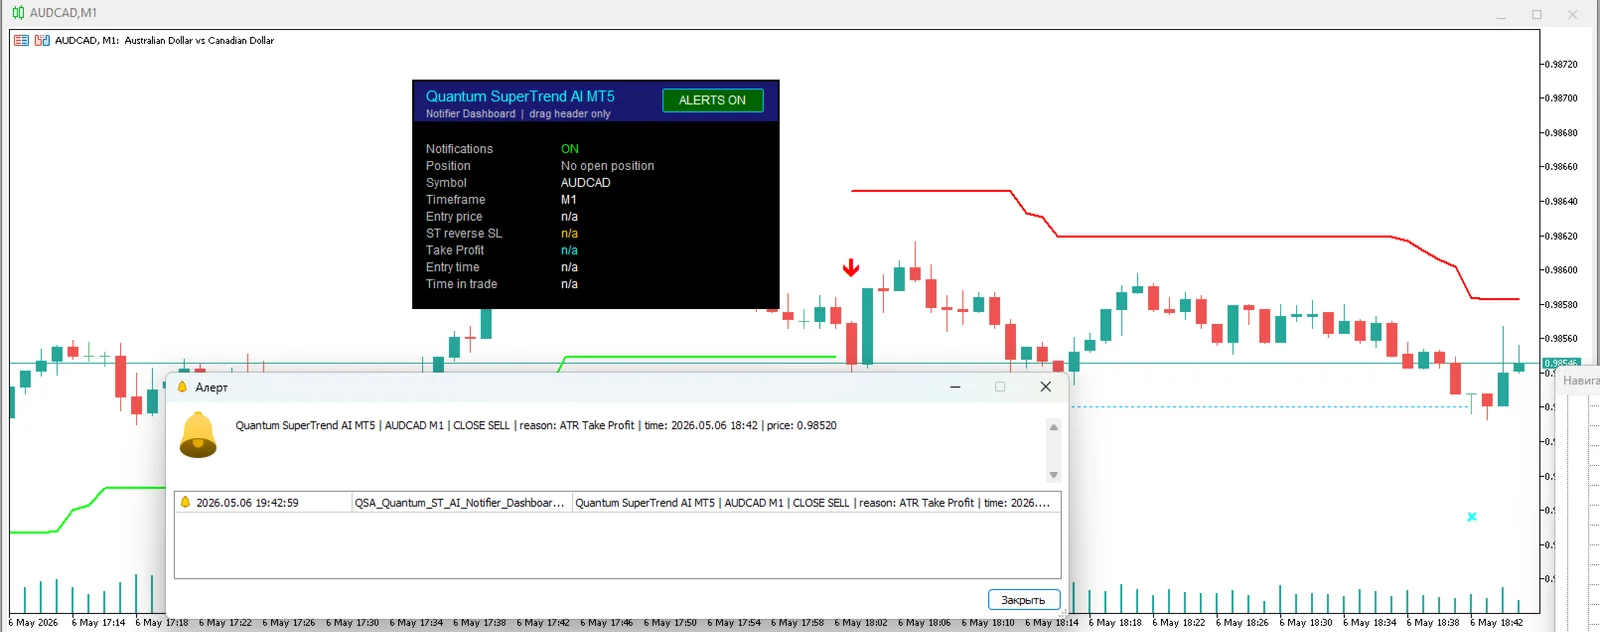The height and width of the screenshot is (632, 1600).
Task: Click the 6 May 18:42 time axis label
Action: tap(1497, 622)
